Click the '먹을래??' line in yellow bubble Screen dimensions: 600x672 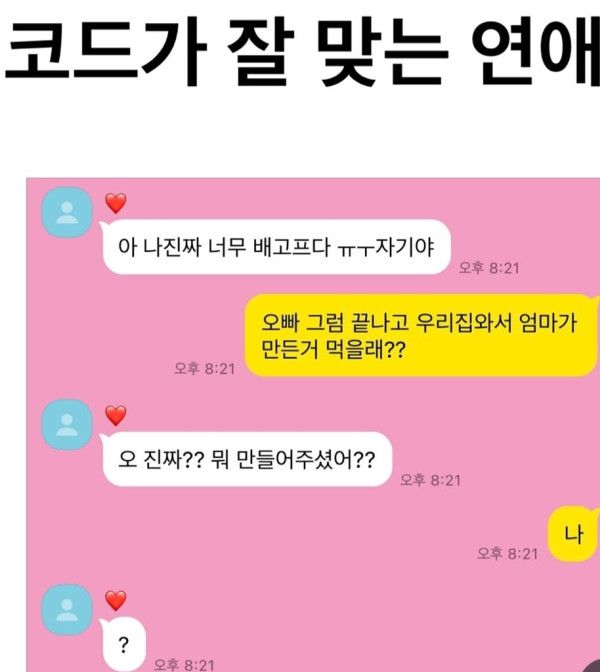(x=333, y=350)
